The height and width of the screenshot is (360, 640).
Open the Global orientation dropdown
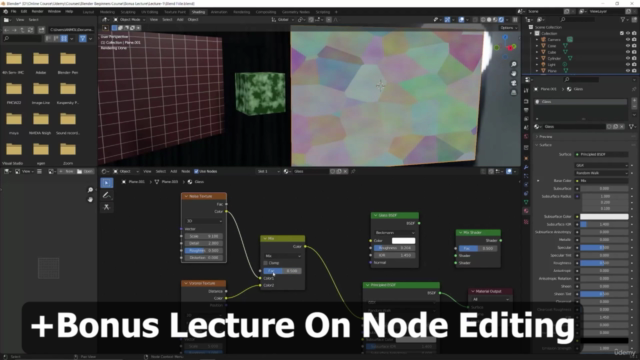pos(283,20)
